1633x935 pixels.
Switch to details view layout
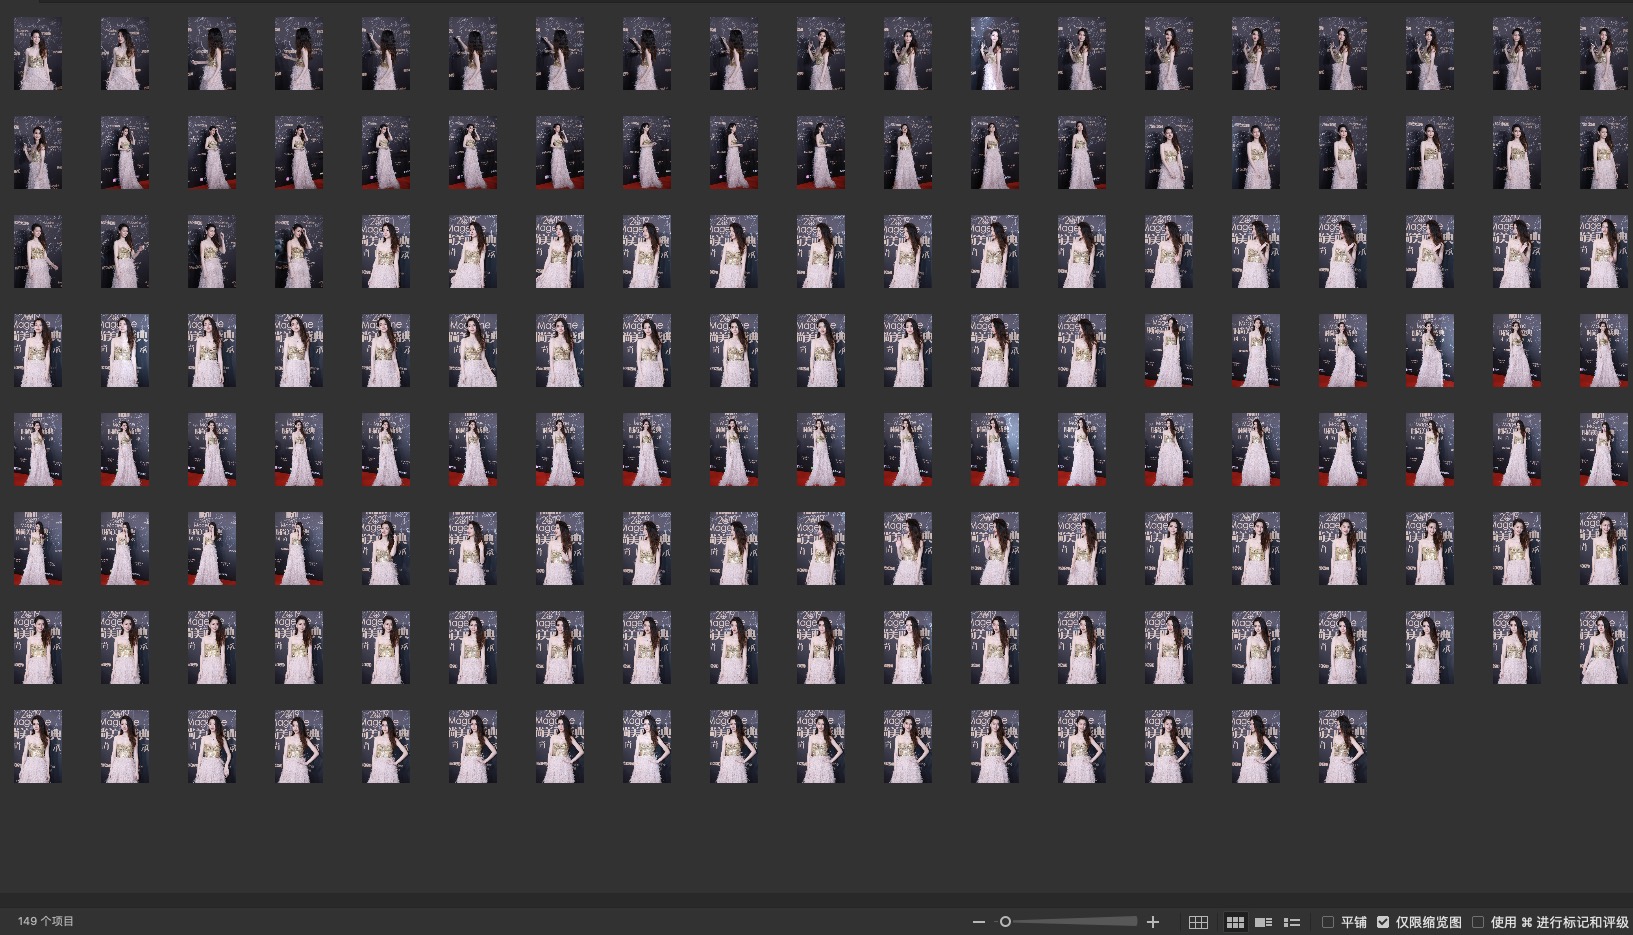pyautogui.click(x=1263, y=922)
